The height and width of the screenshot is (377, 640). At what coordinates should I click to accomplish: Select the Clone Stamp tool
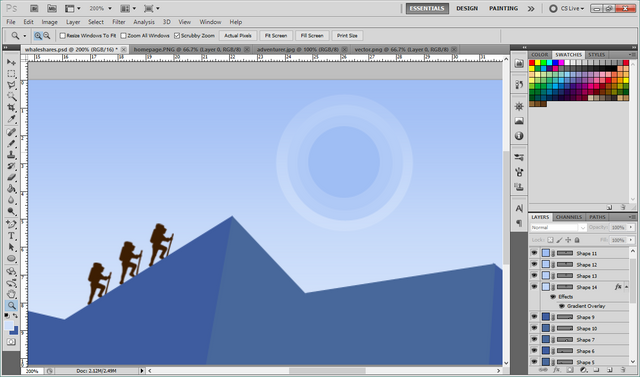point(11,155)
